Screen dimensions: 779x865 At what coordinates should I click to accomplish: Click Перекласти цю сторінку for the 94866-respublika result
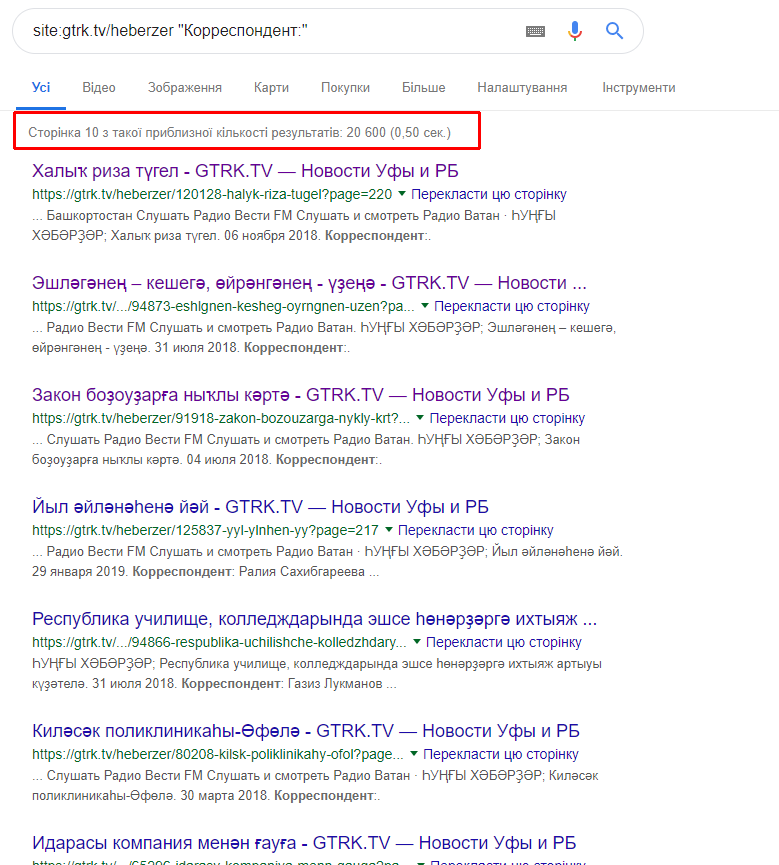(x=504, y=642)
